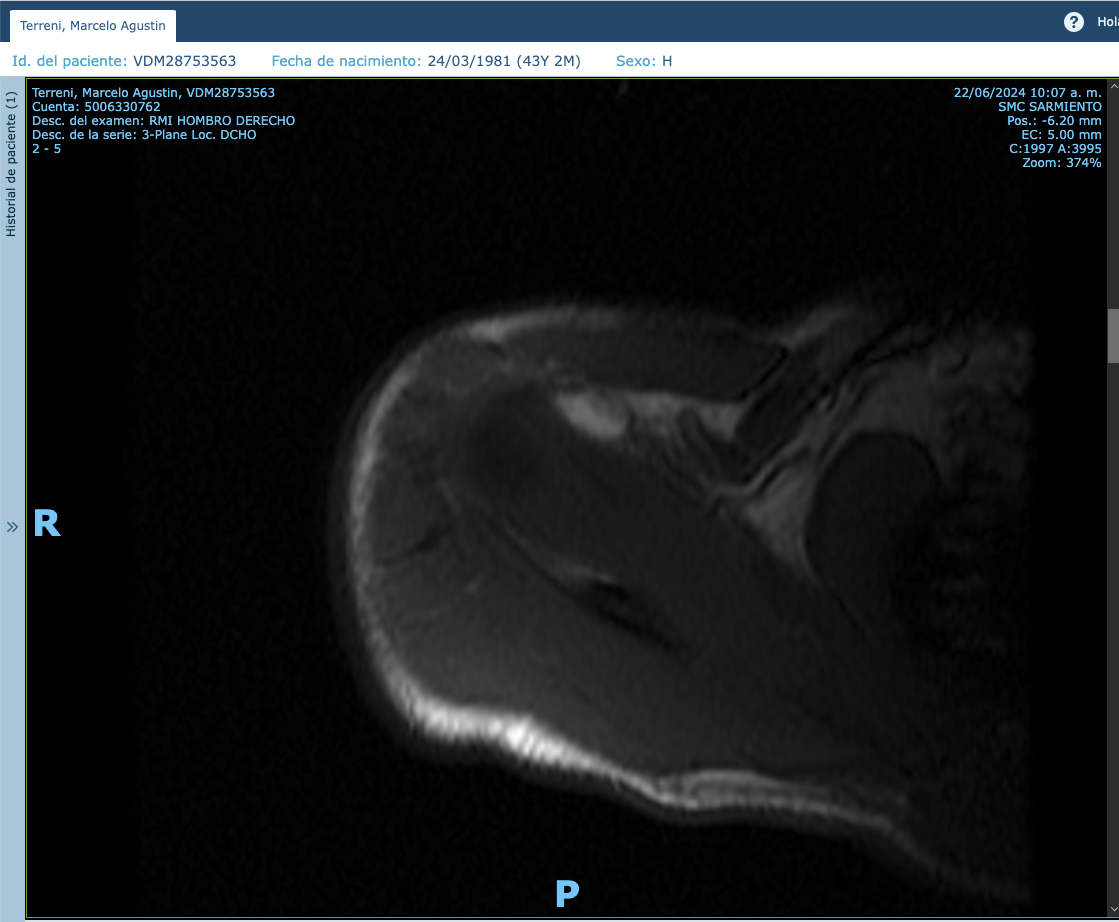The width and height of the screenshot is (1119, 922).
Task: Click the Zoom 374% overlay text
Action: point(1061,163)
